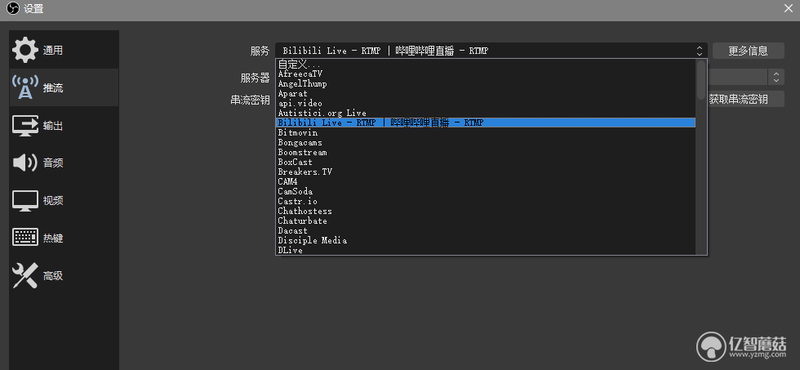Click the 热键 label in sidebar

(53, 238)
